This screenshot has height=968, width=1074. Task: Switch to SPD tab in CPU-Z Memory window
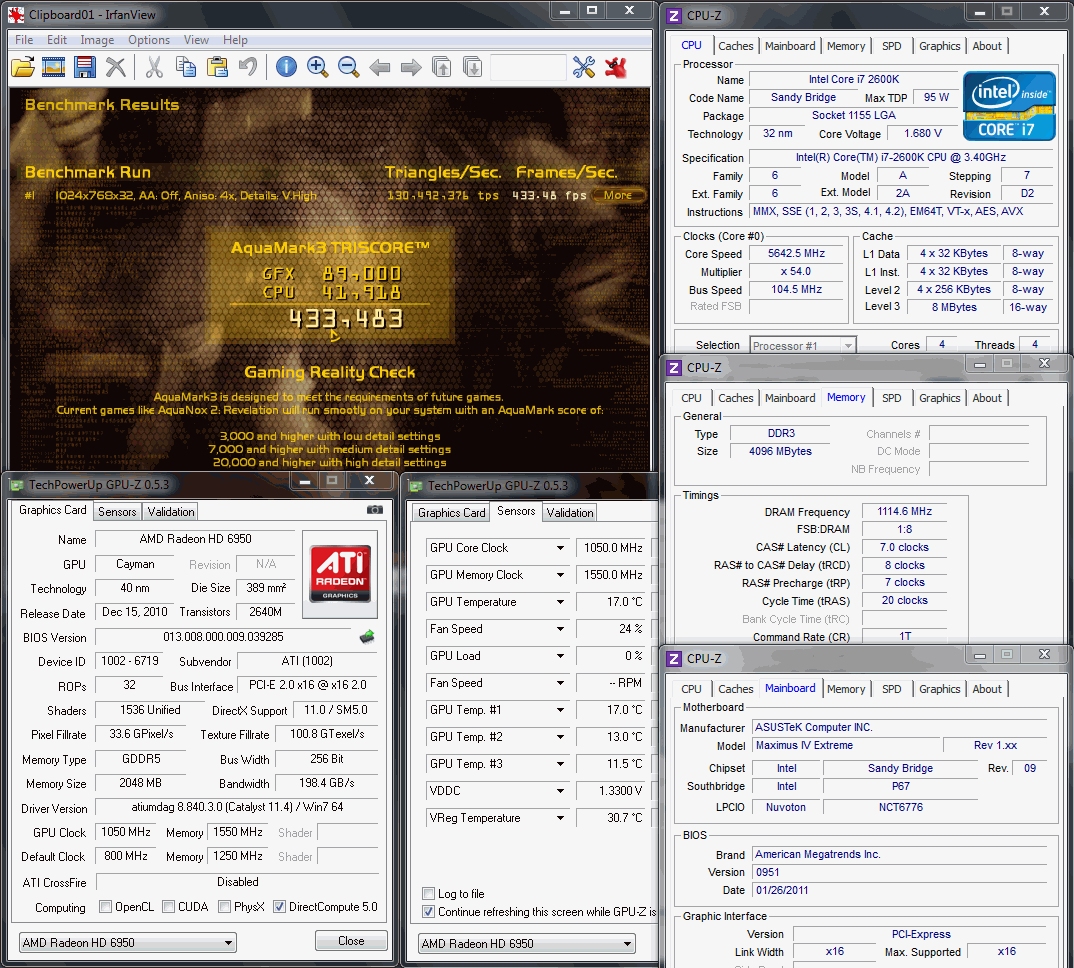pyautogui.click(x=891, y=398)
